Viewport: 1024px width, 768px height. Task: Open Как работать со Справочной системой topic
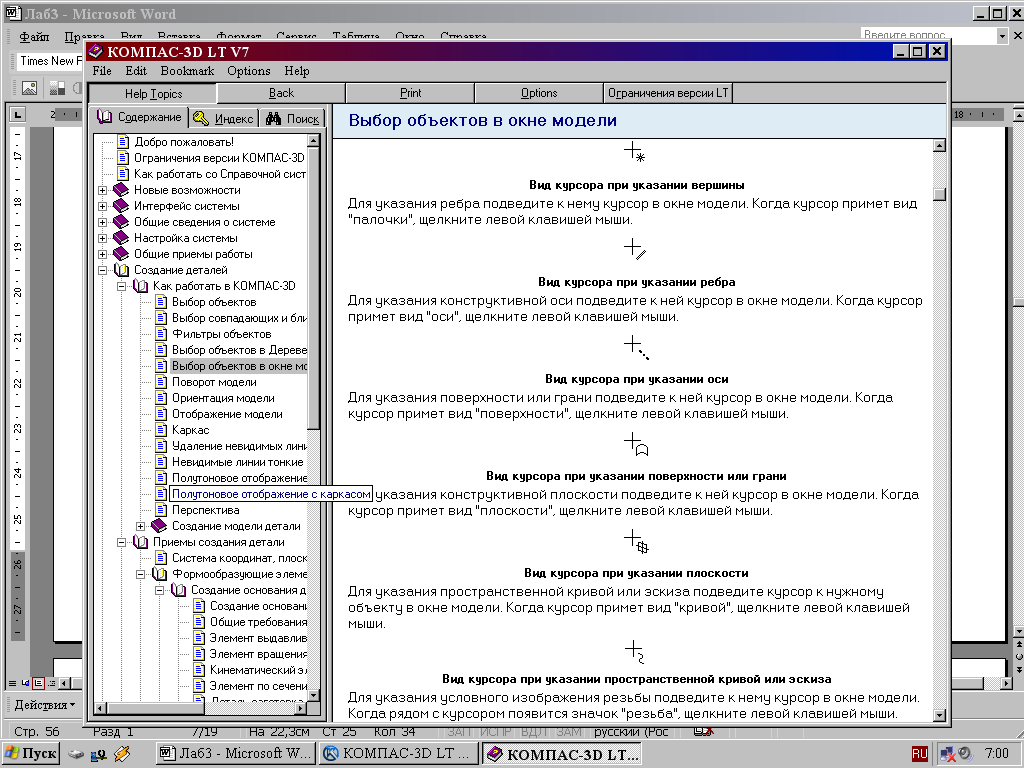click(219, 174)
